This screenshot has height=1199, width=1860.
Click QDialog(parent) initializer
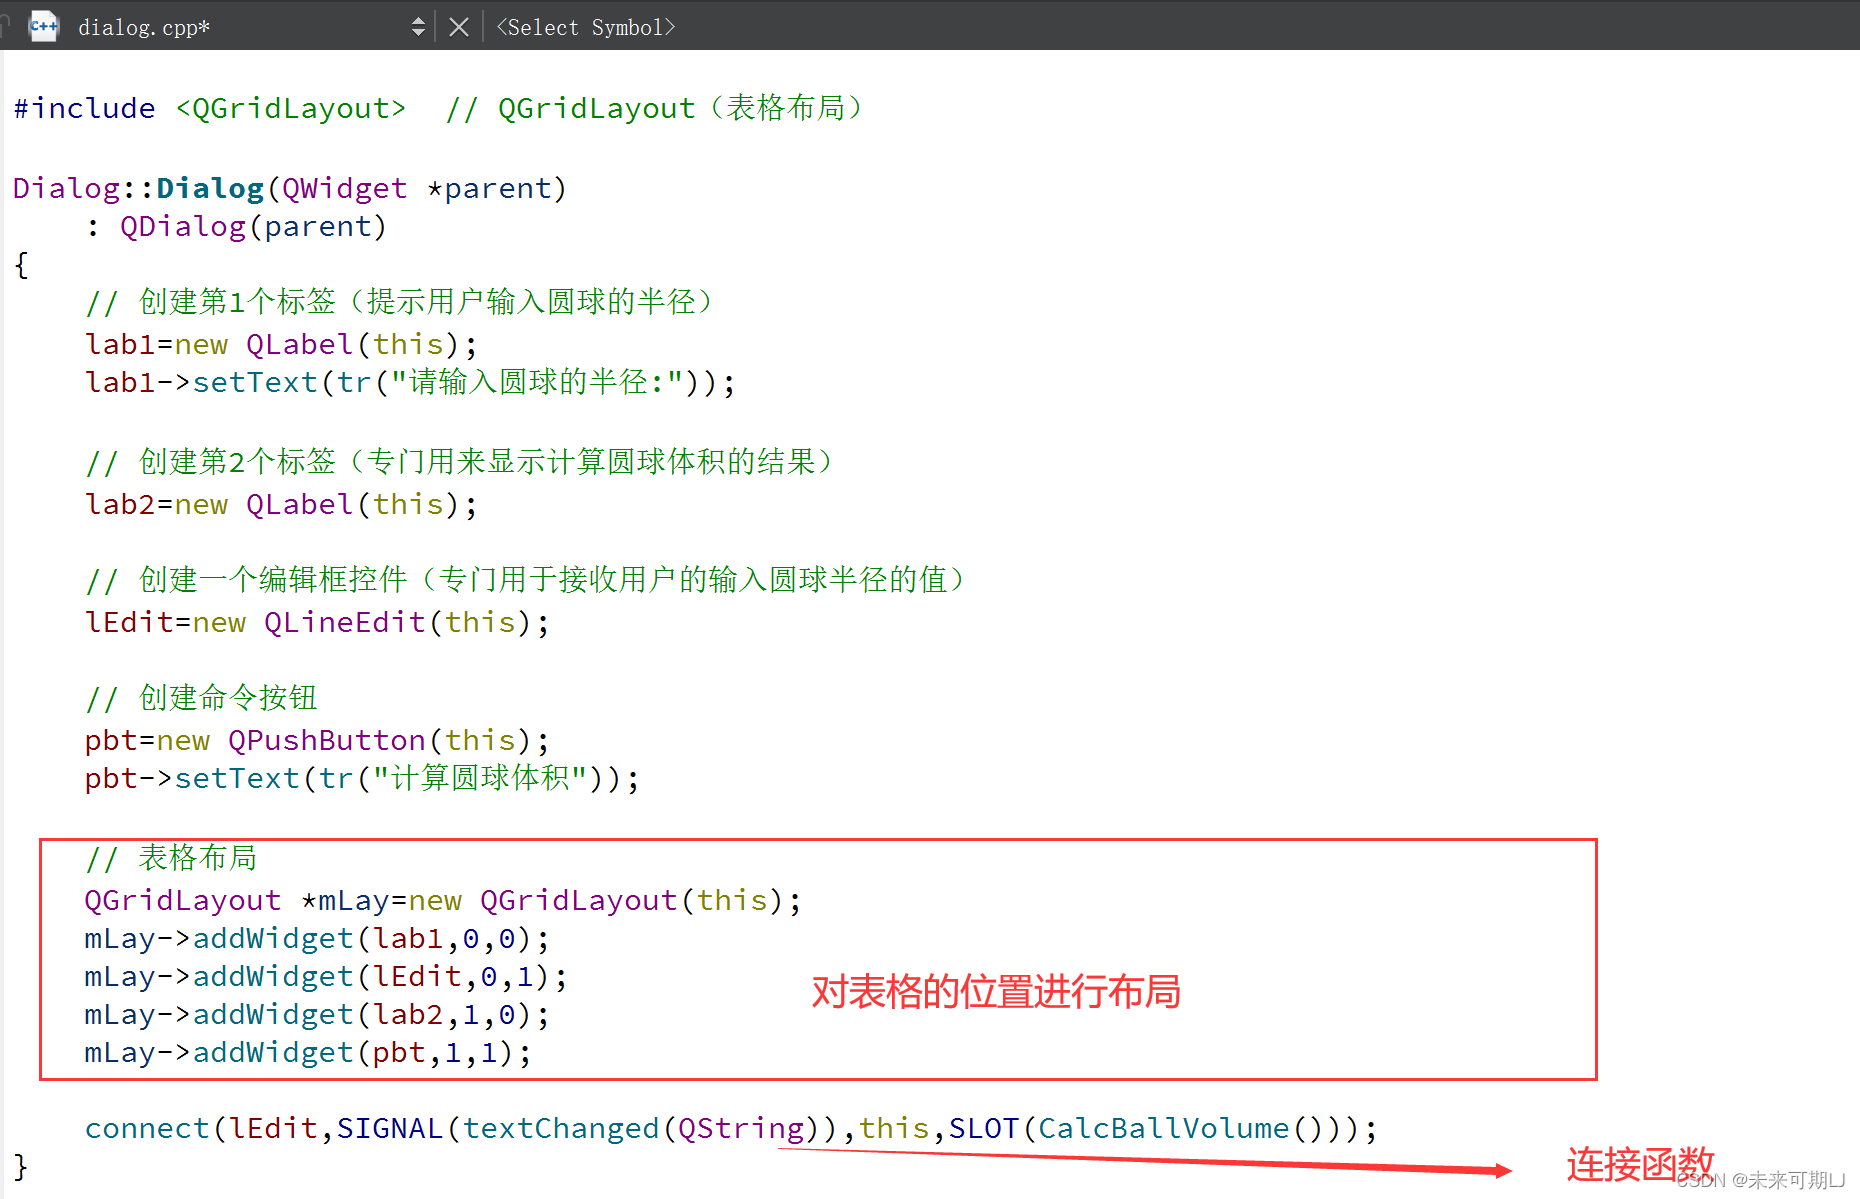point(253,227)
